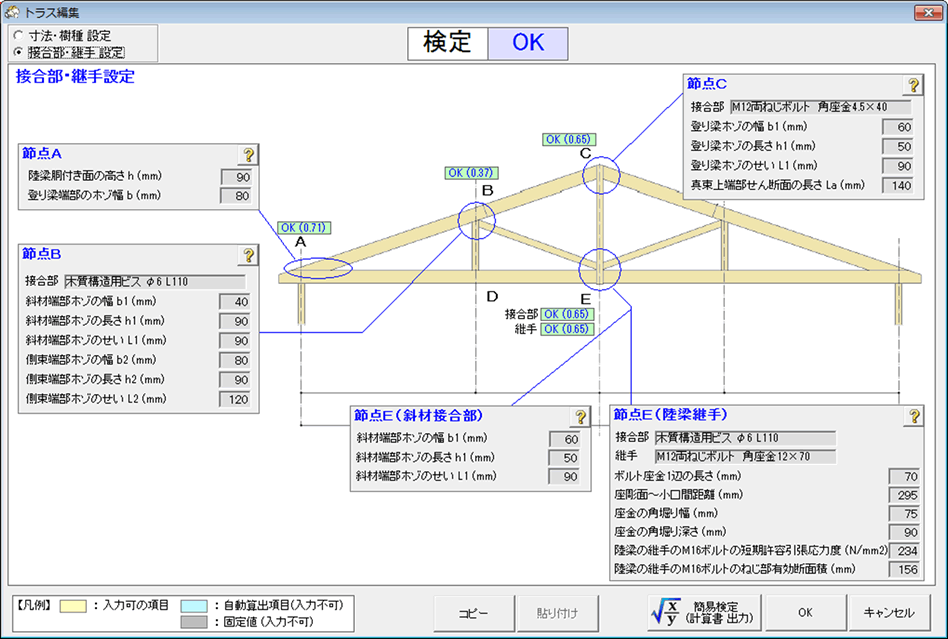Screen dimensions: 948x639
Task: Click the キャンセル button
Action: (889, 613)
